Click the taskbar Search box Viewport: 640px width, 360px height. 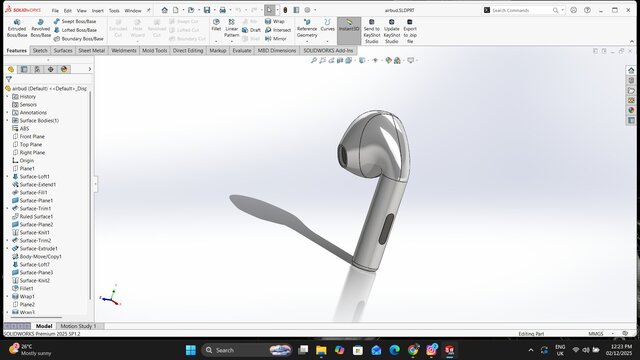pyautogui.click(x=247, y=350)
